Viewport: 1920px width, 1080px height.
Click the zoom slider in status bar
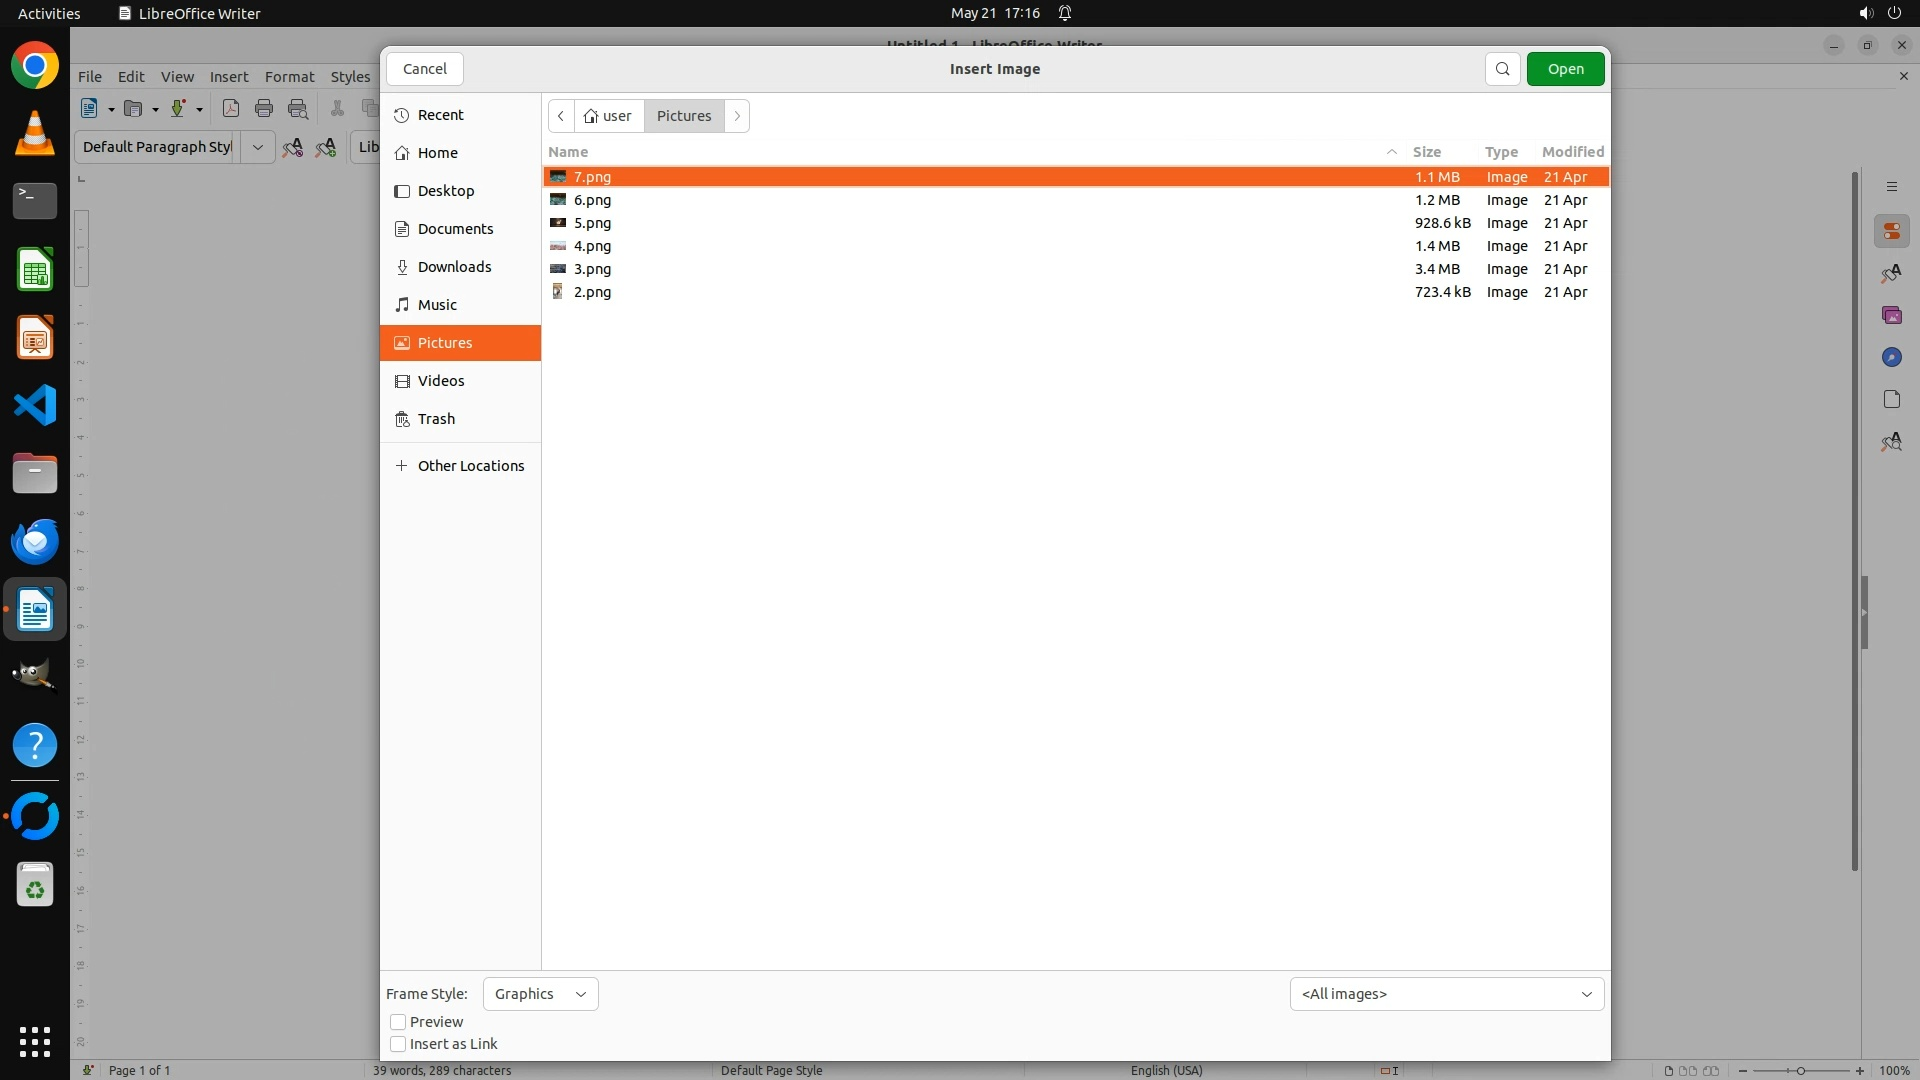click(x=1800, y=1071)
